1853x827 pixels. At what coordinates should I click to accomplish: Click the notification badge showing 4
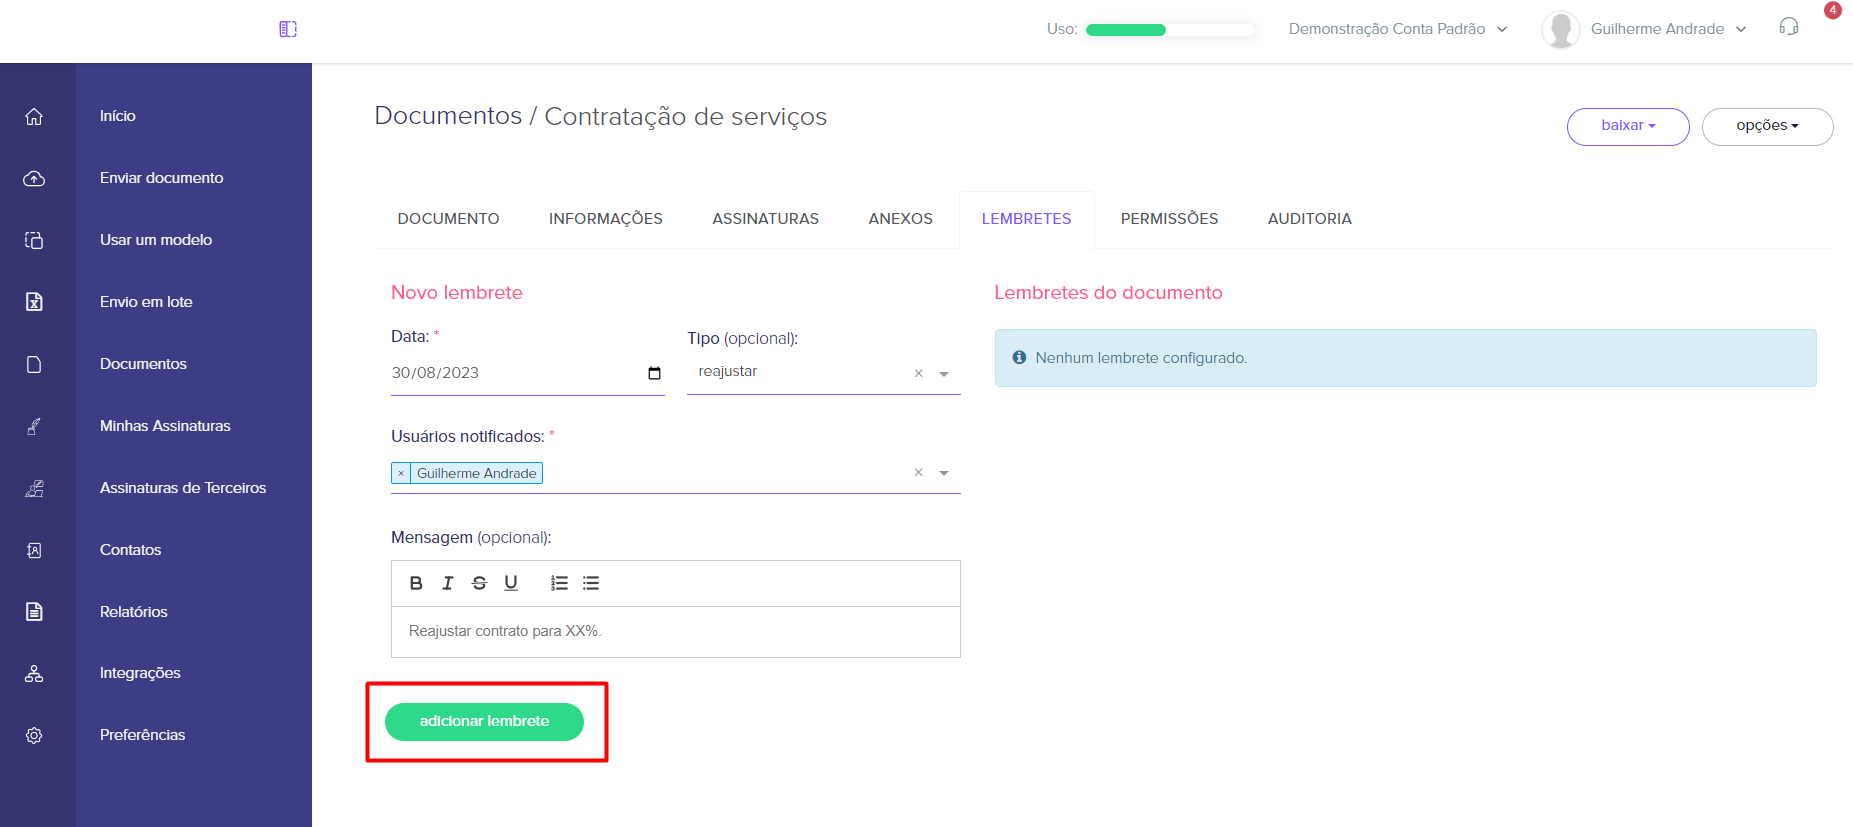pos(1833,10)
